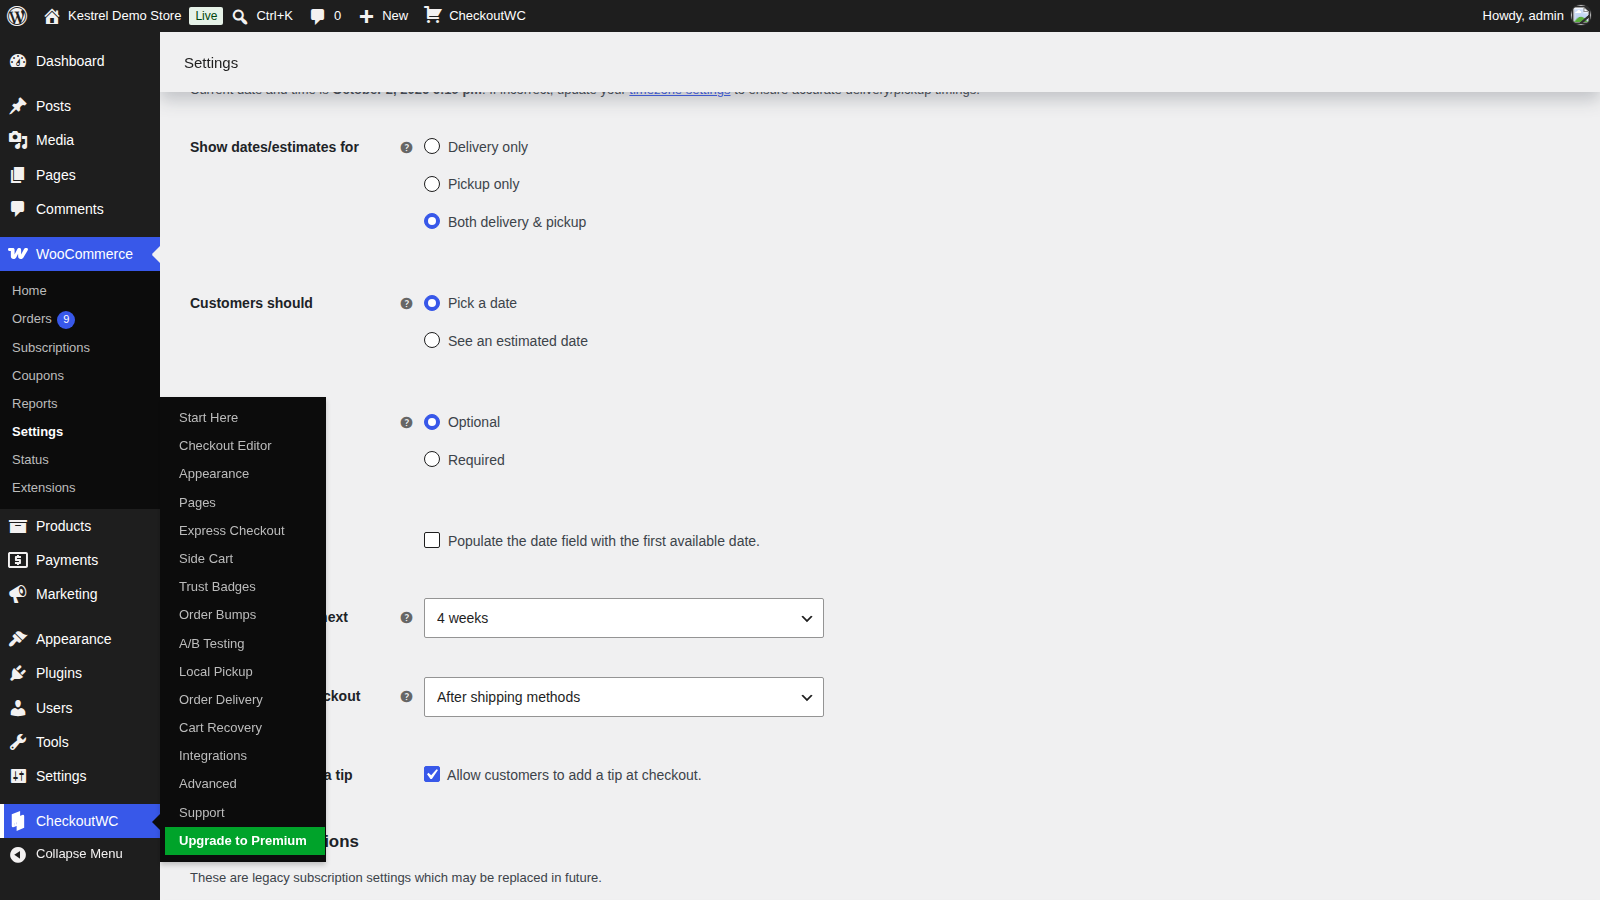Open Express Checkout submenu item
1600x900 pixels.
232,531
